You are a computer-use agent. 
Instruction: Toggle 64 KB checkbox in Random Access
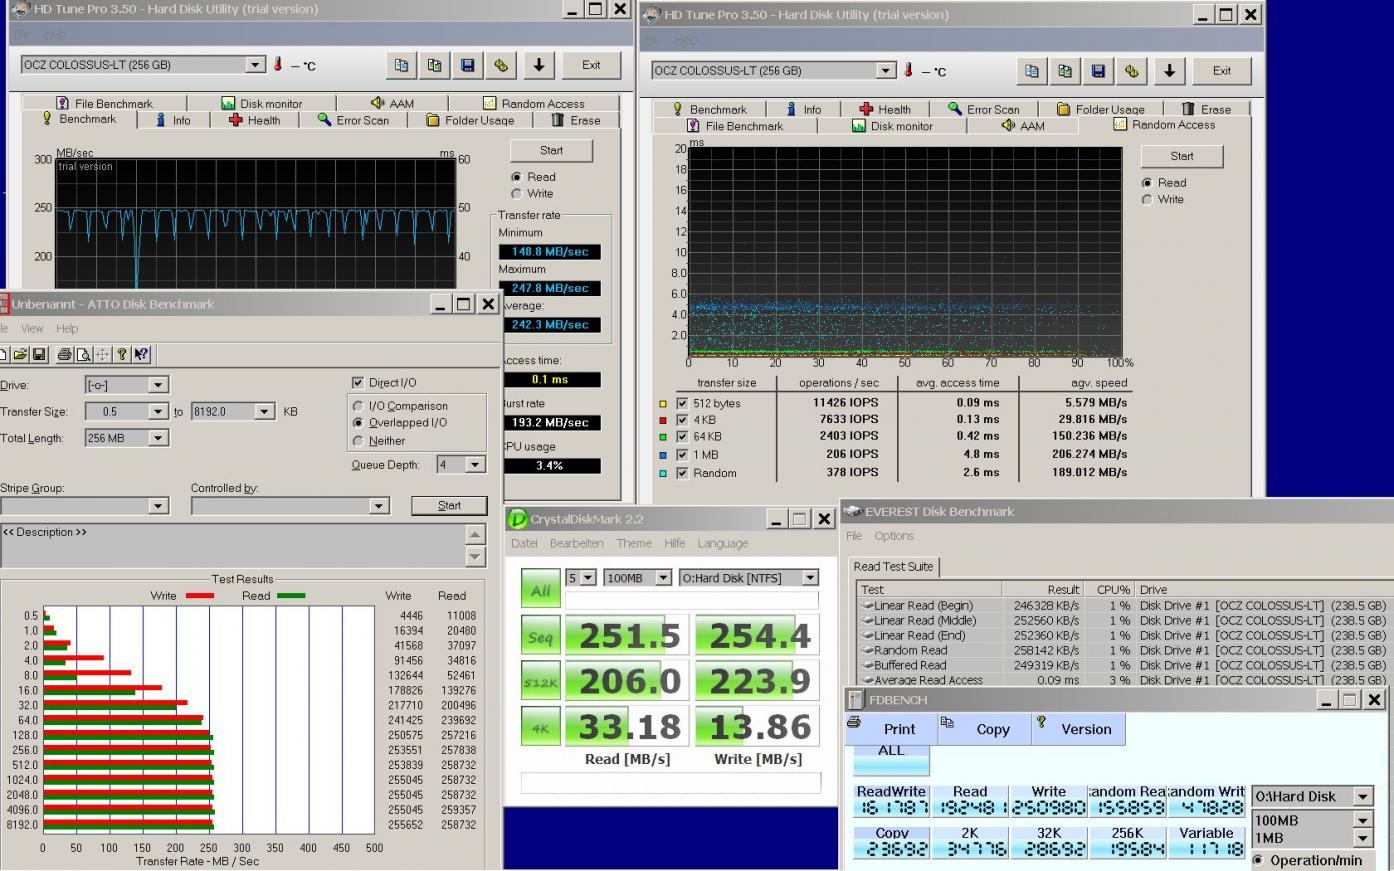682,437
